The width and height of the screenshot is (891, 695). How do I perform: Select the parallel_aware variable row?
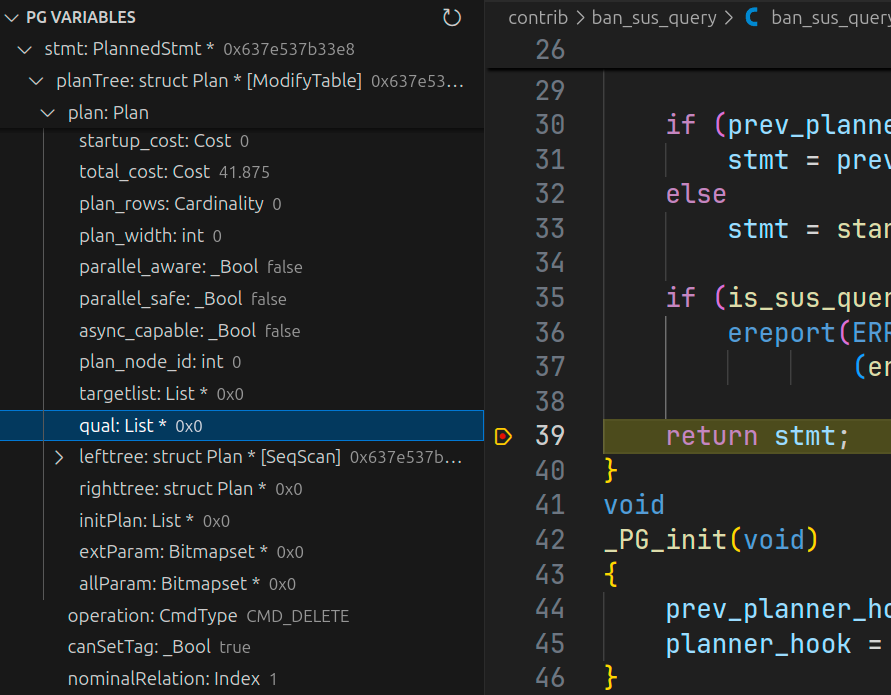tap(190, 267)
